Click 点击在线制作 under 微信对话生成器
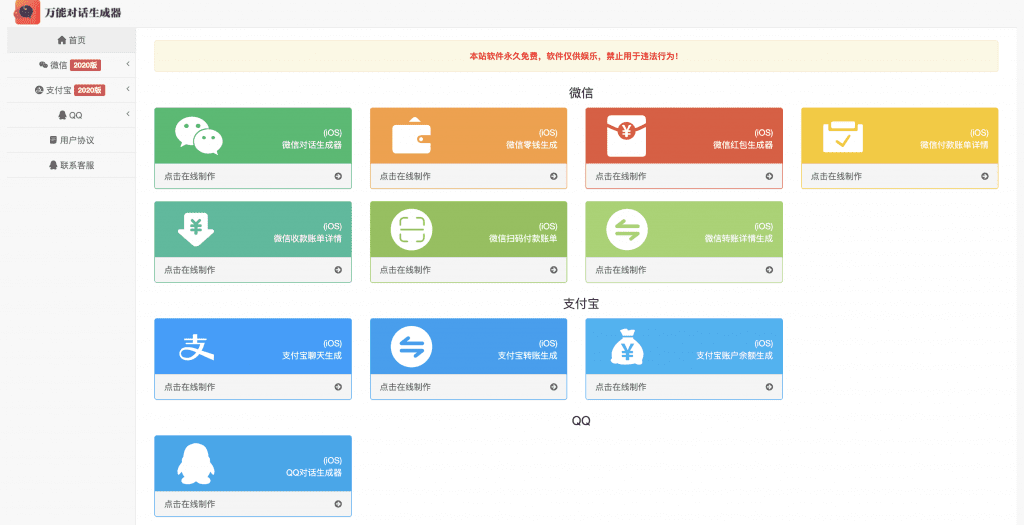 click(x=189, y=176)
